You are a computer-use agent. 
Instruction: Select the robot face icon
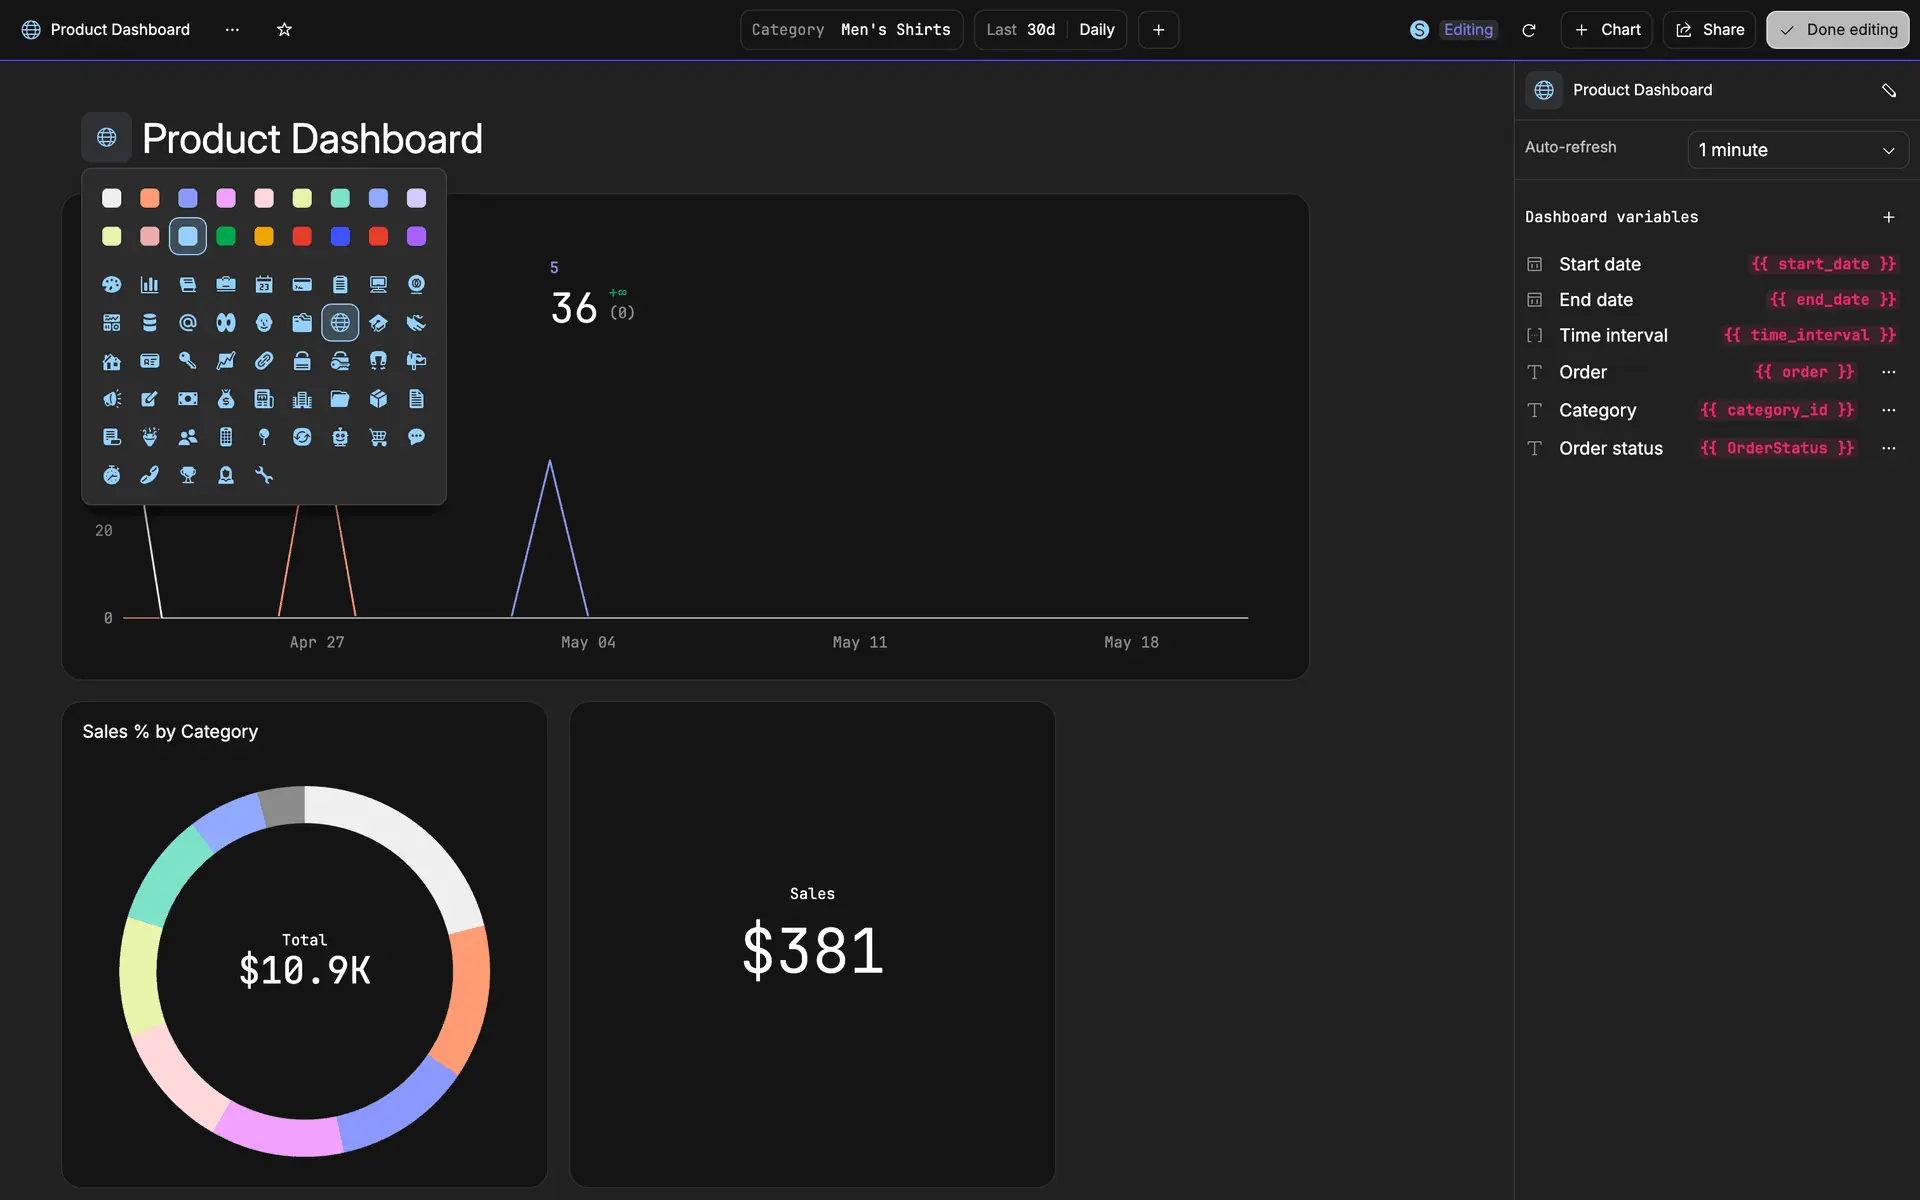point(340,437)
